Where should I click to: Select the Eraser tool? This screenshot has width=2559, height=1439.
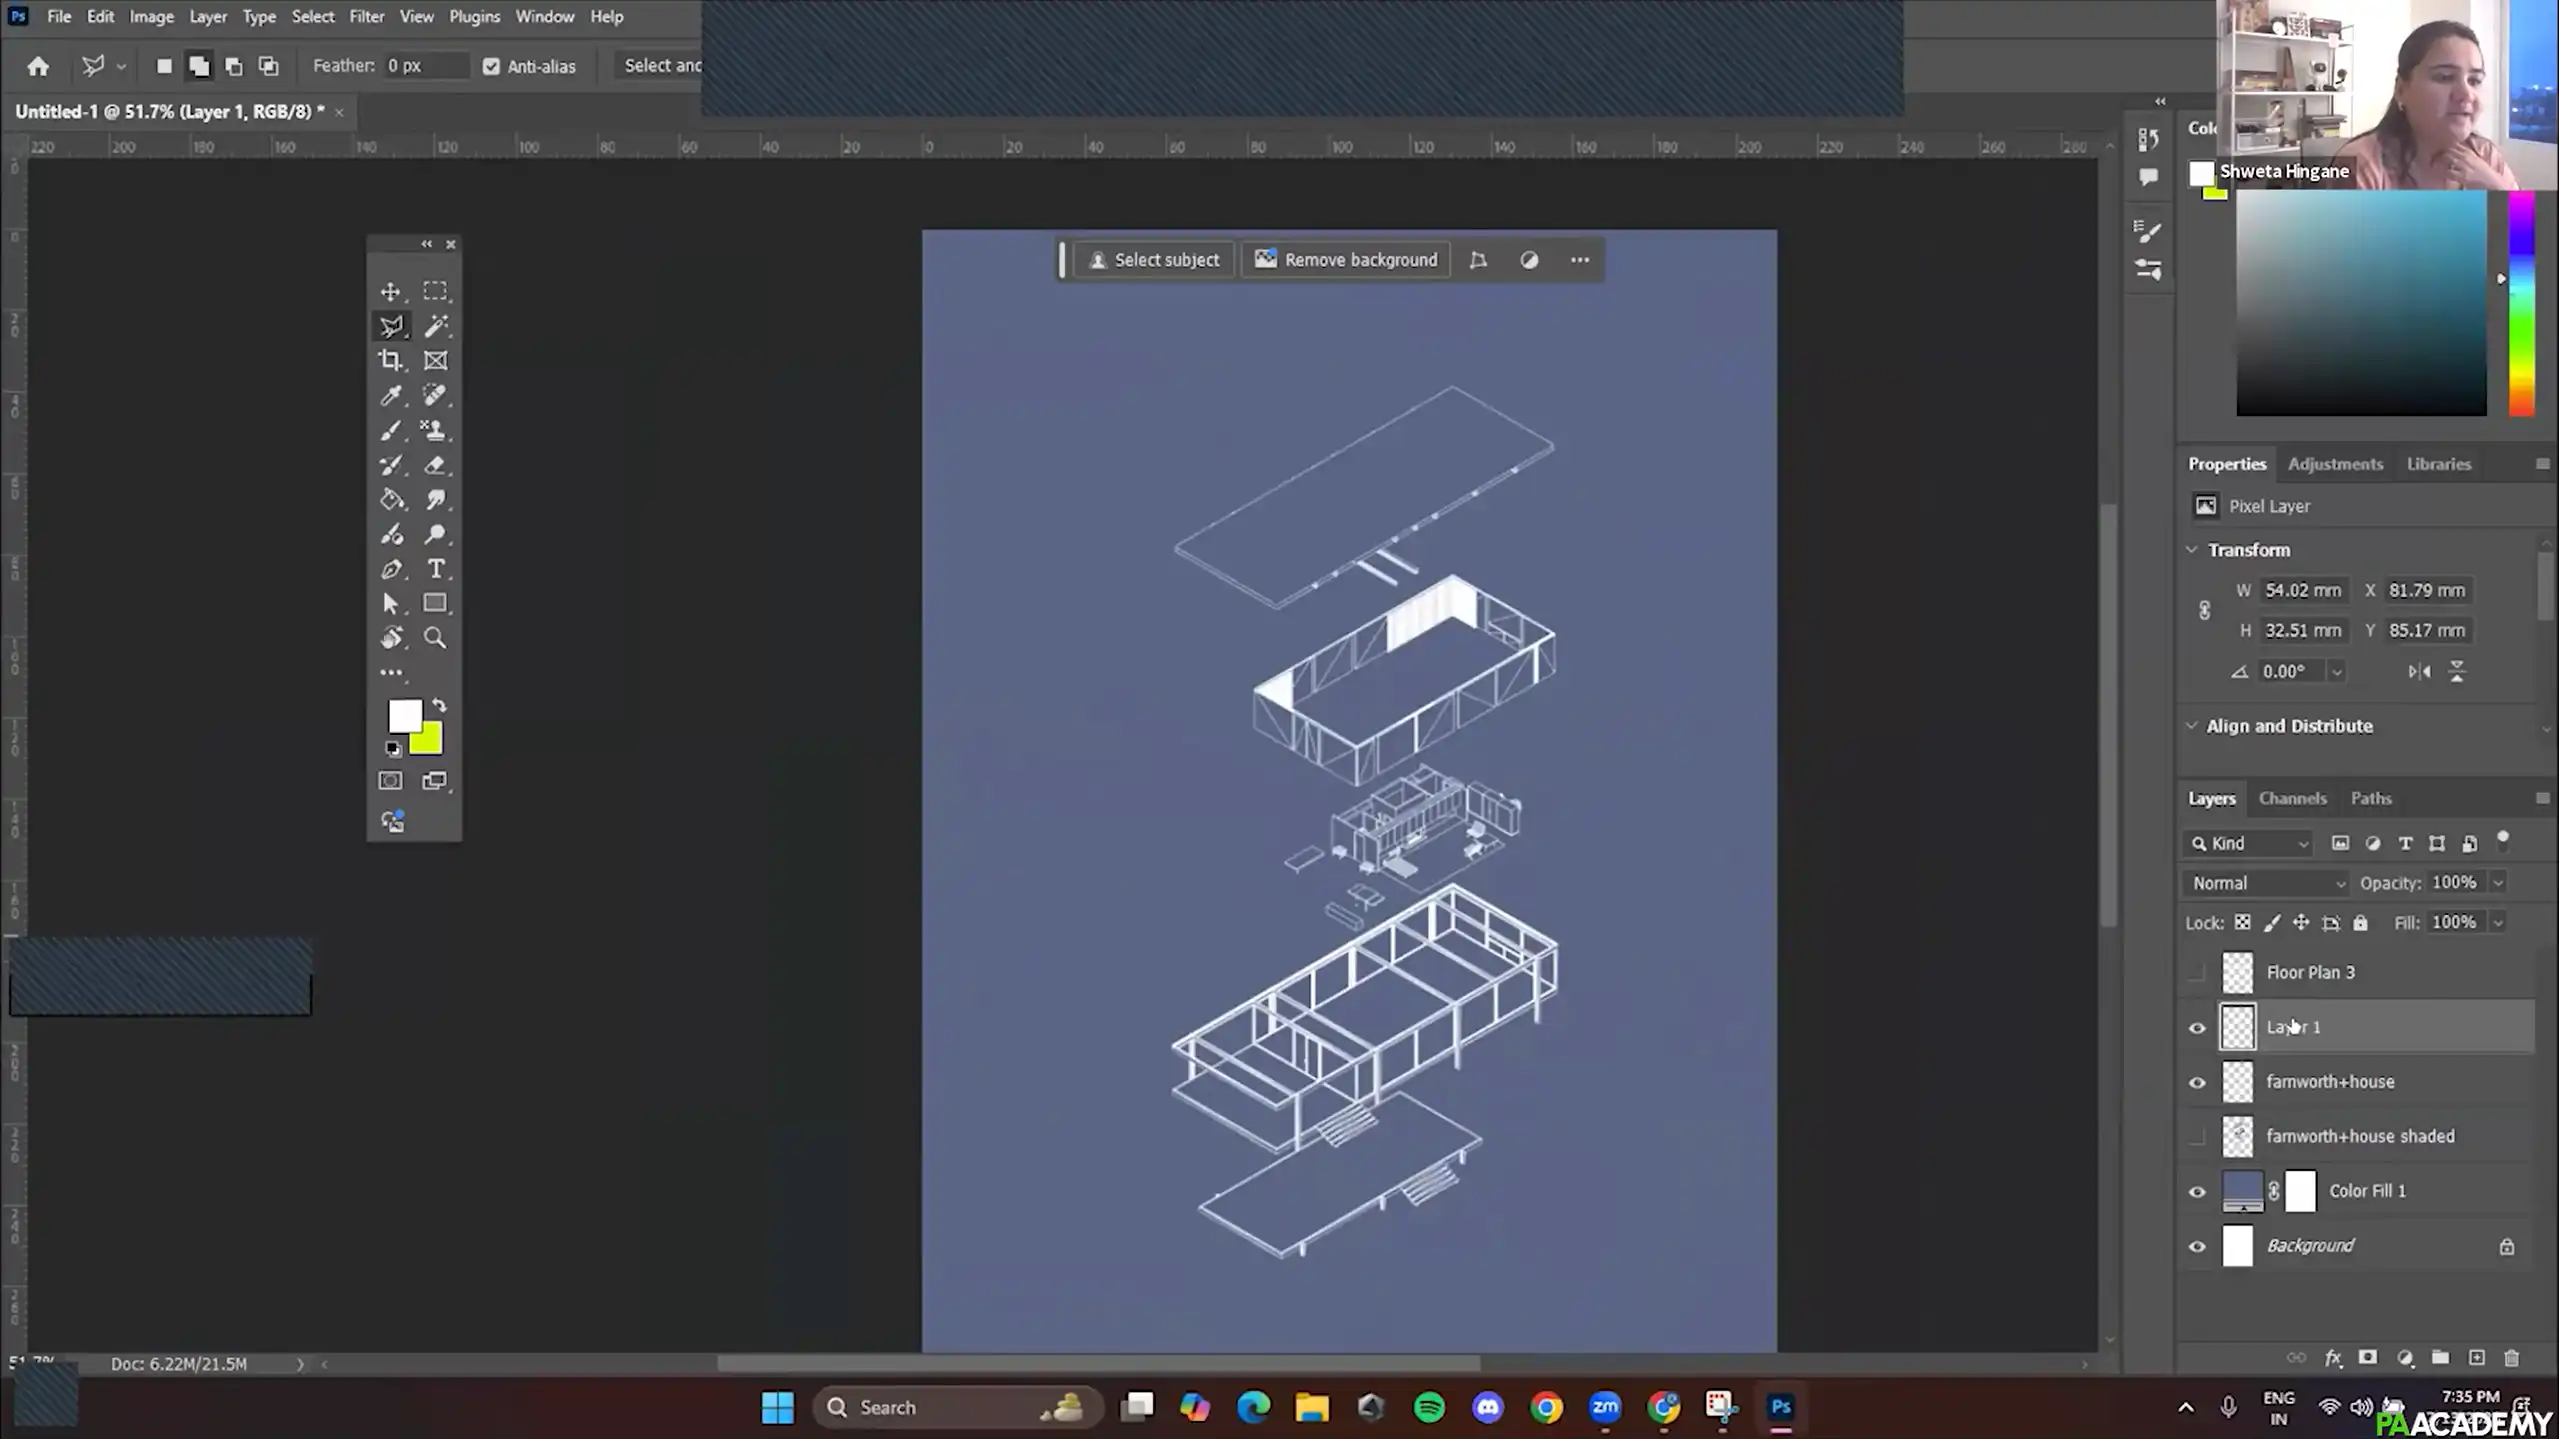coord(435,465)
